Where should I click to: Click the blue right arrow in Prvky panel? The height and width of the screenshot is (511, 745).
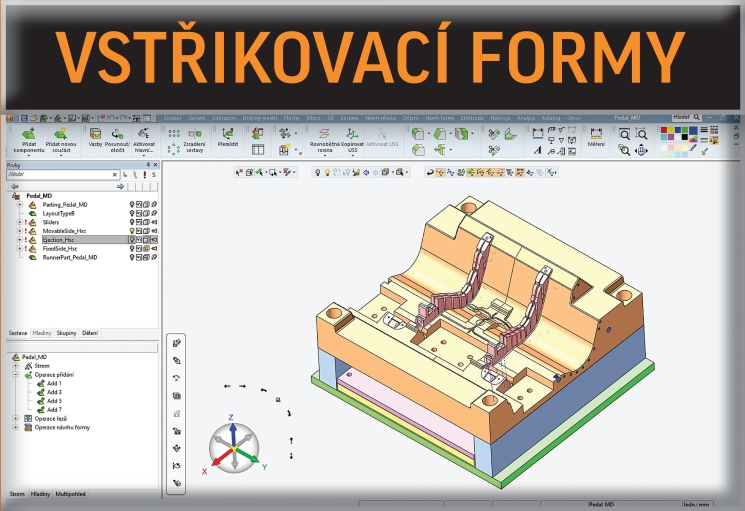tap(120, 187)
